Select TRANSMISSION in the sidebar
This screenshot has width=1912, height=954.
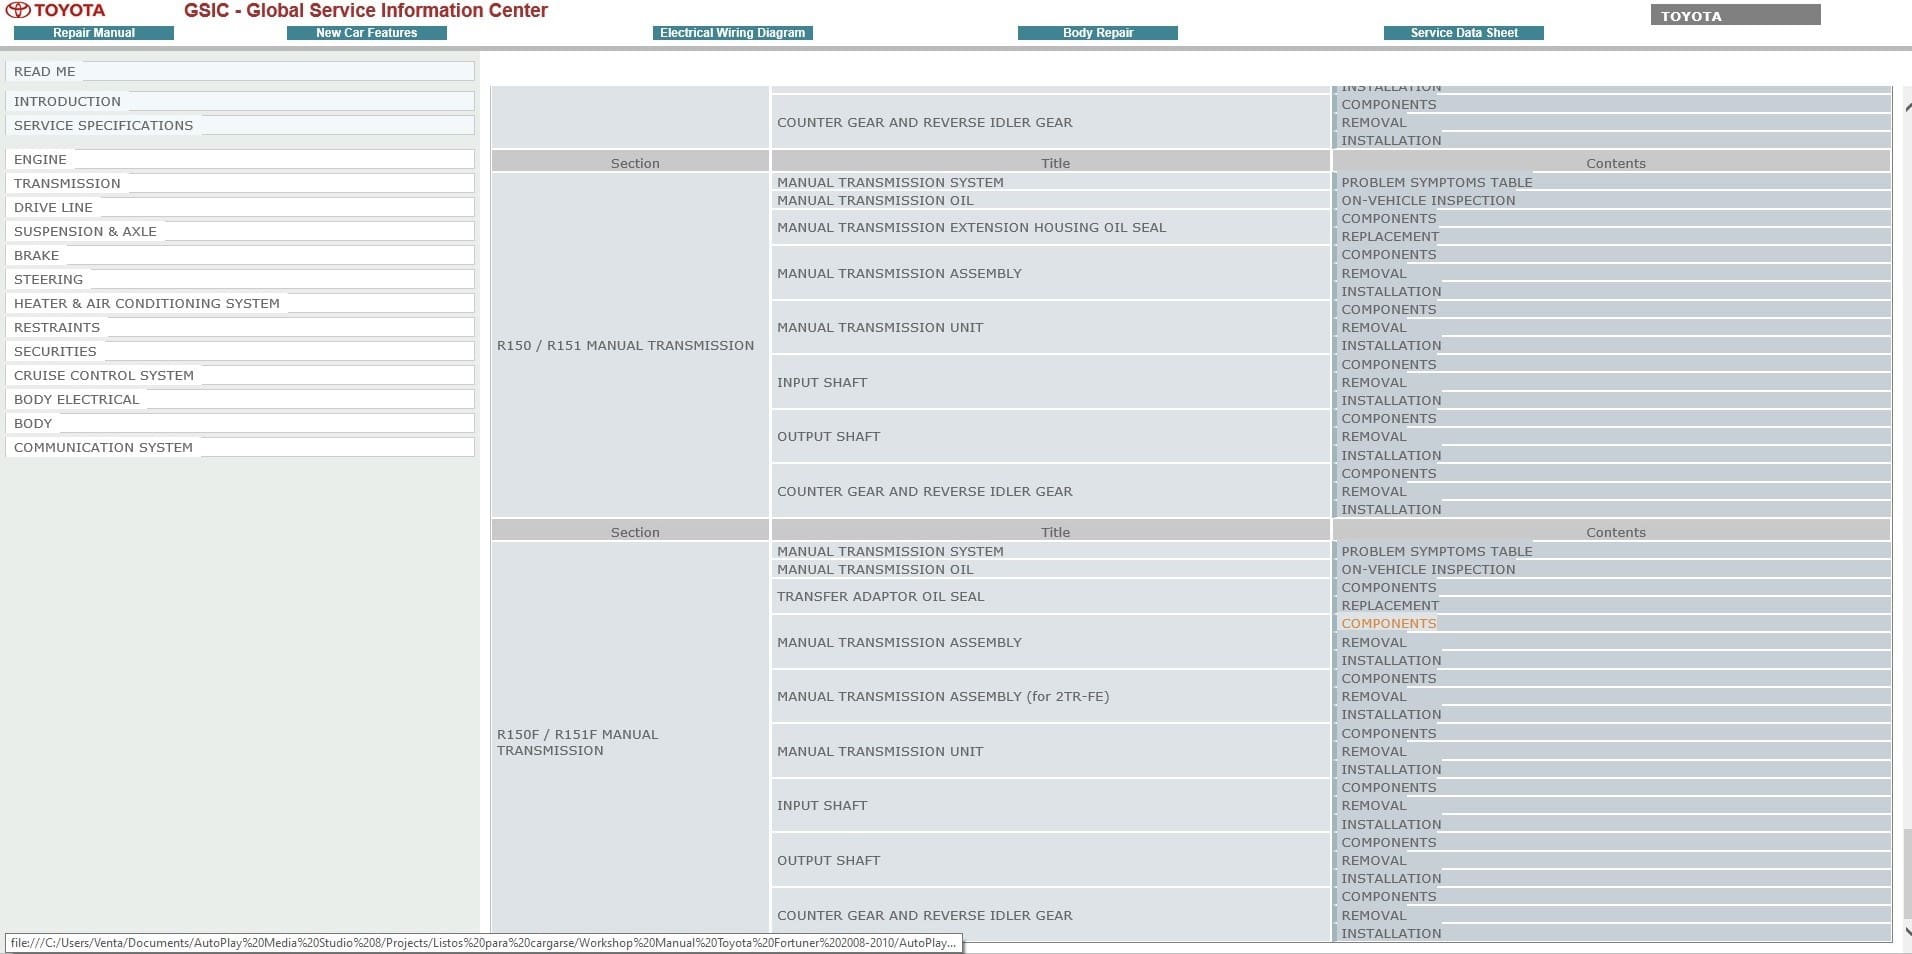tap(240, 183)
